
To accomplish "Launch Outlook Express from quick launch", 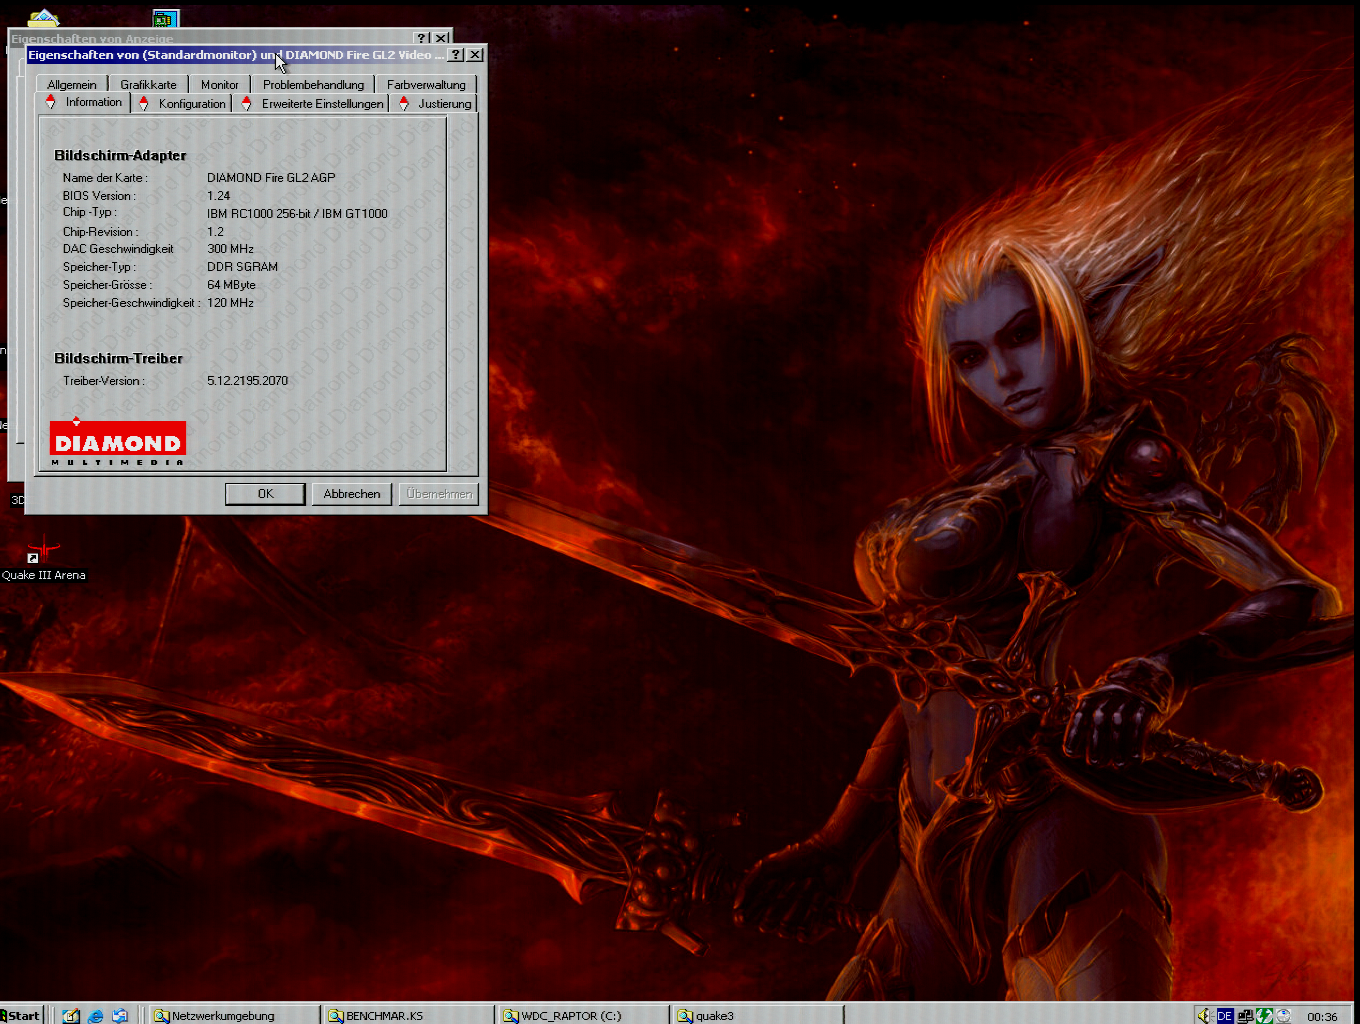I will pyautogui.click(x=120, y=1015).
